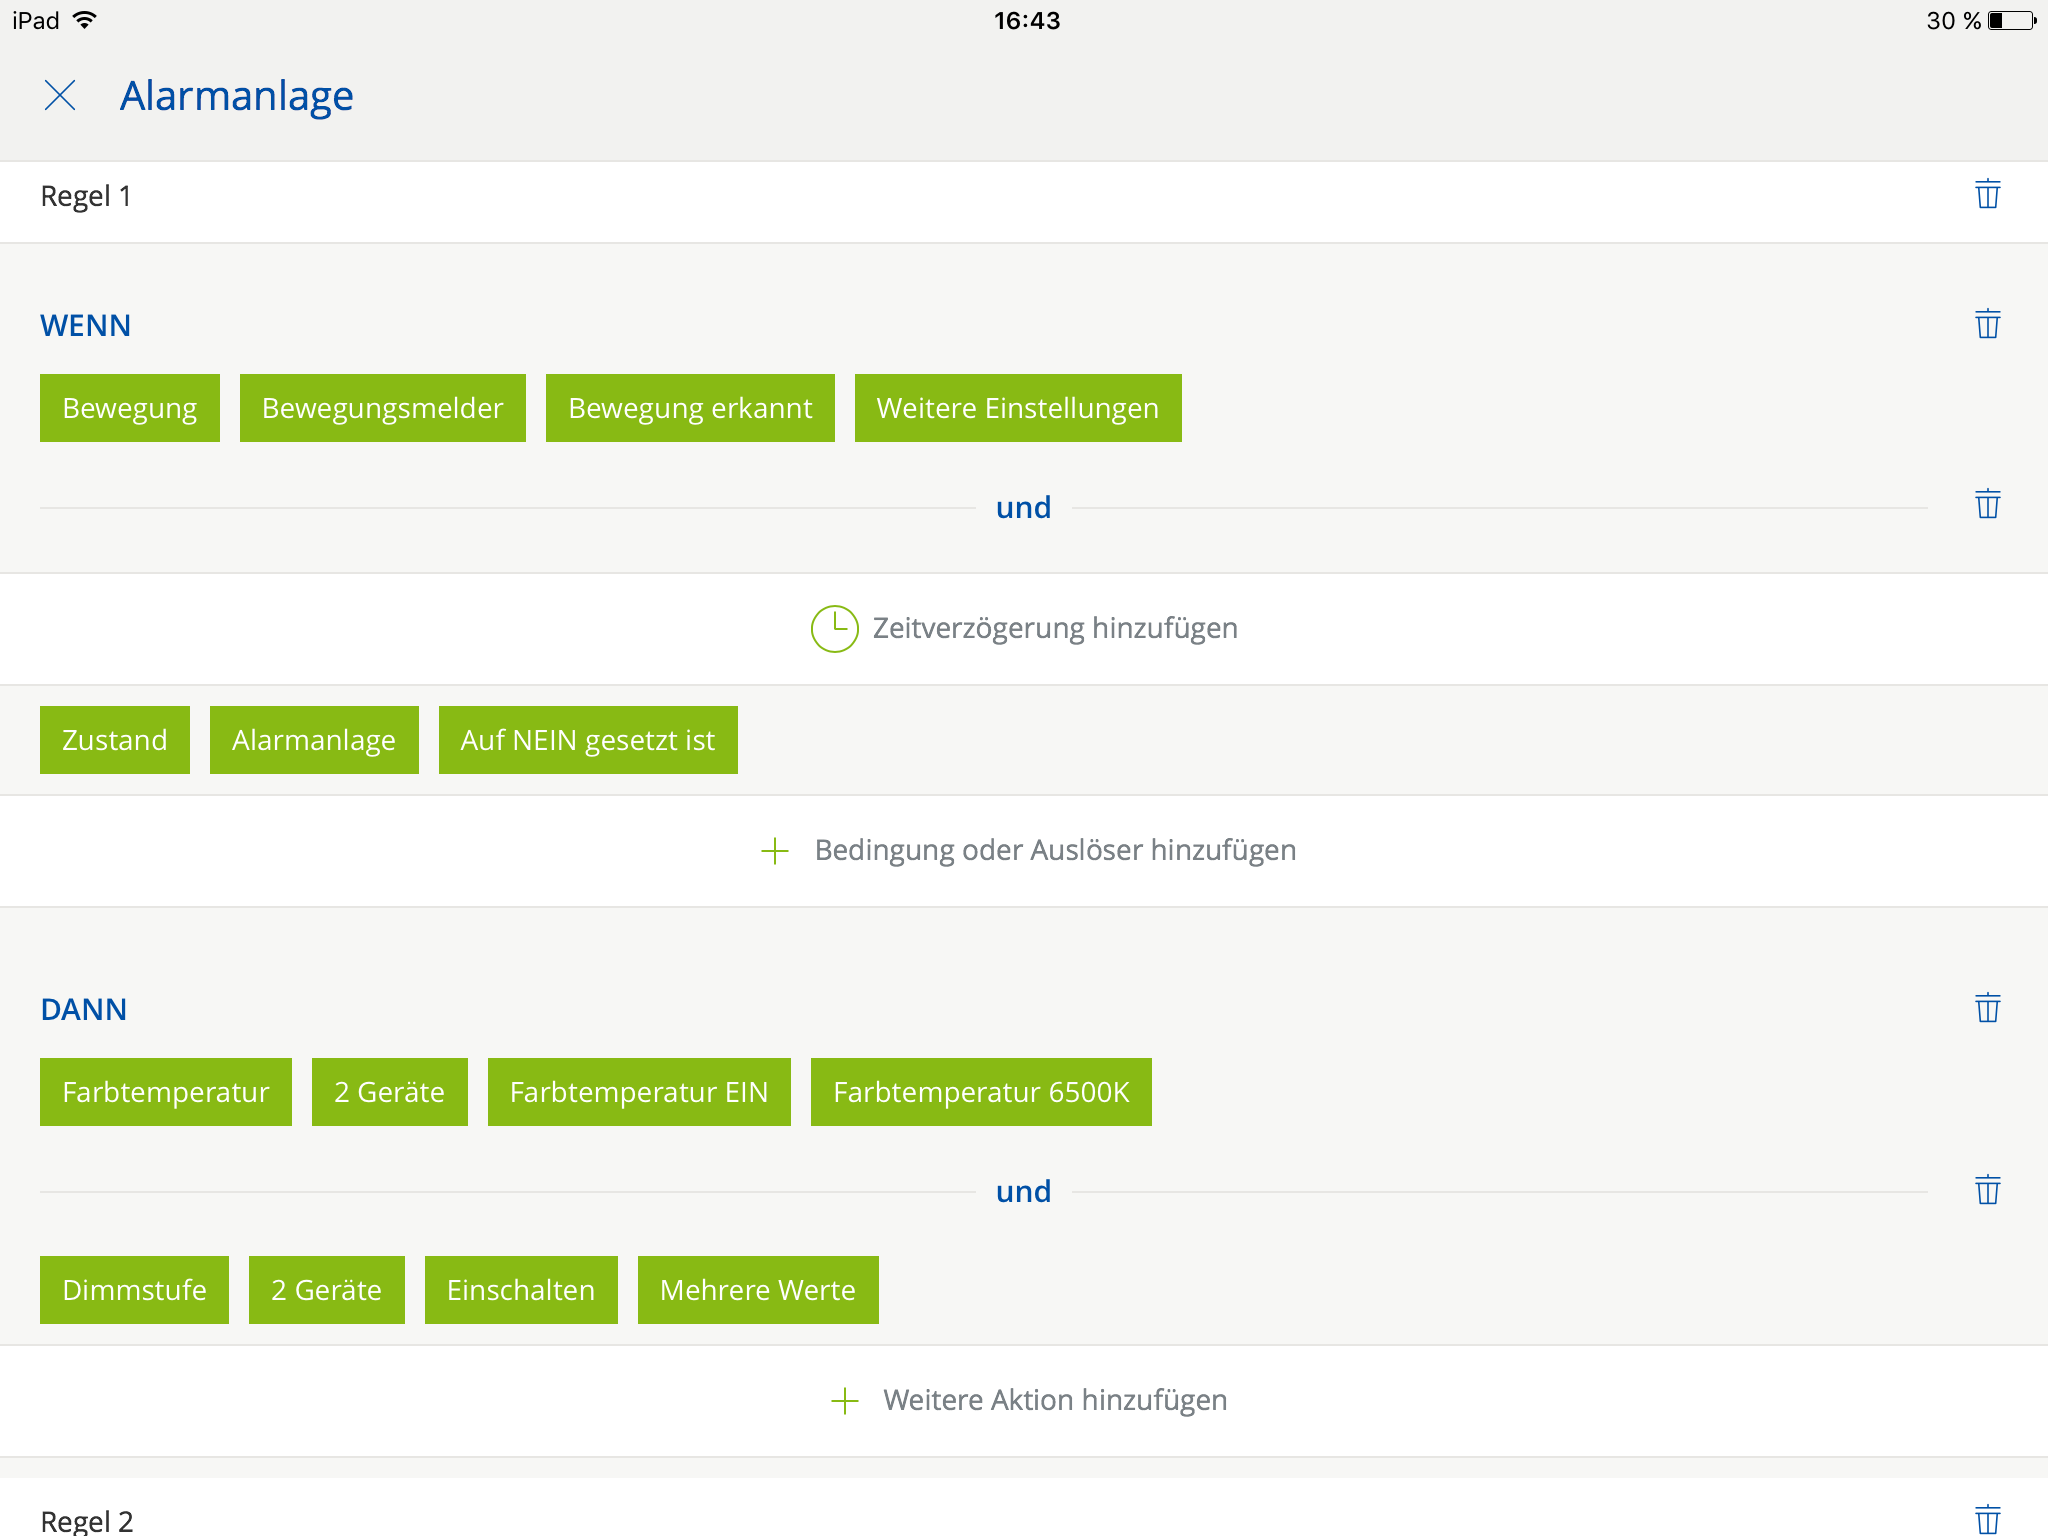Image resolution: width=2048 pixels, height=1536 pixels.
Task: Toggle the Einschalten action chip
Action: tap(521, 1290)
